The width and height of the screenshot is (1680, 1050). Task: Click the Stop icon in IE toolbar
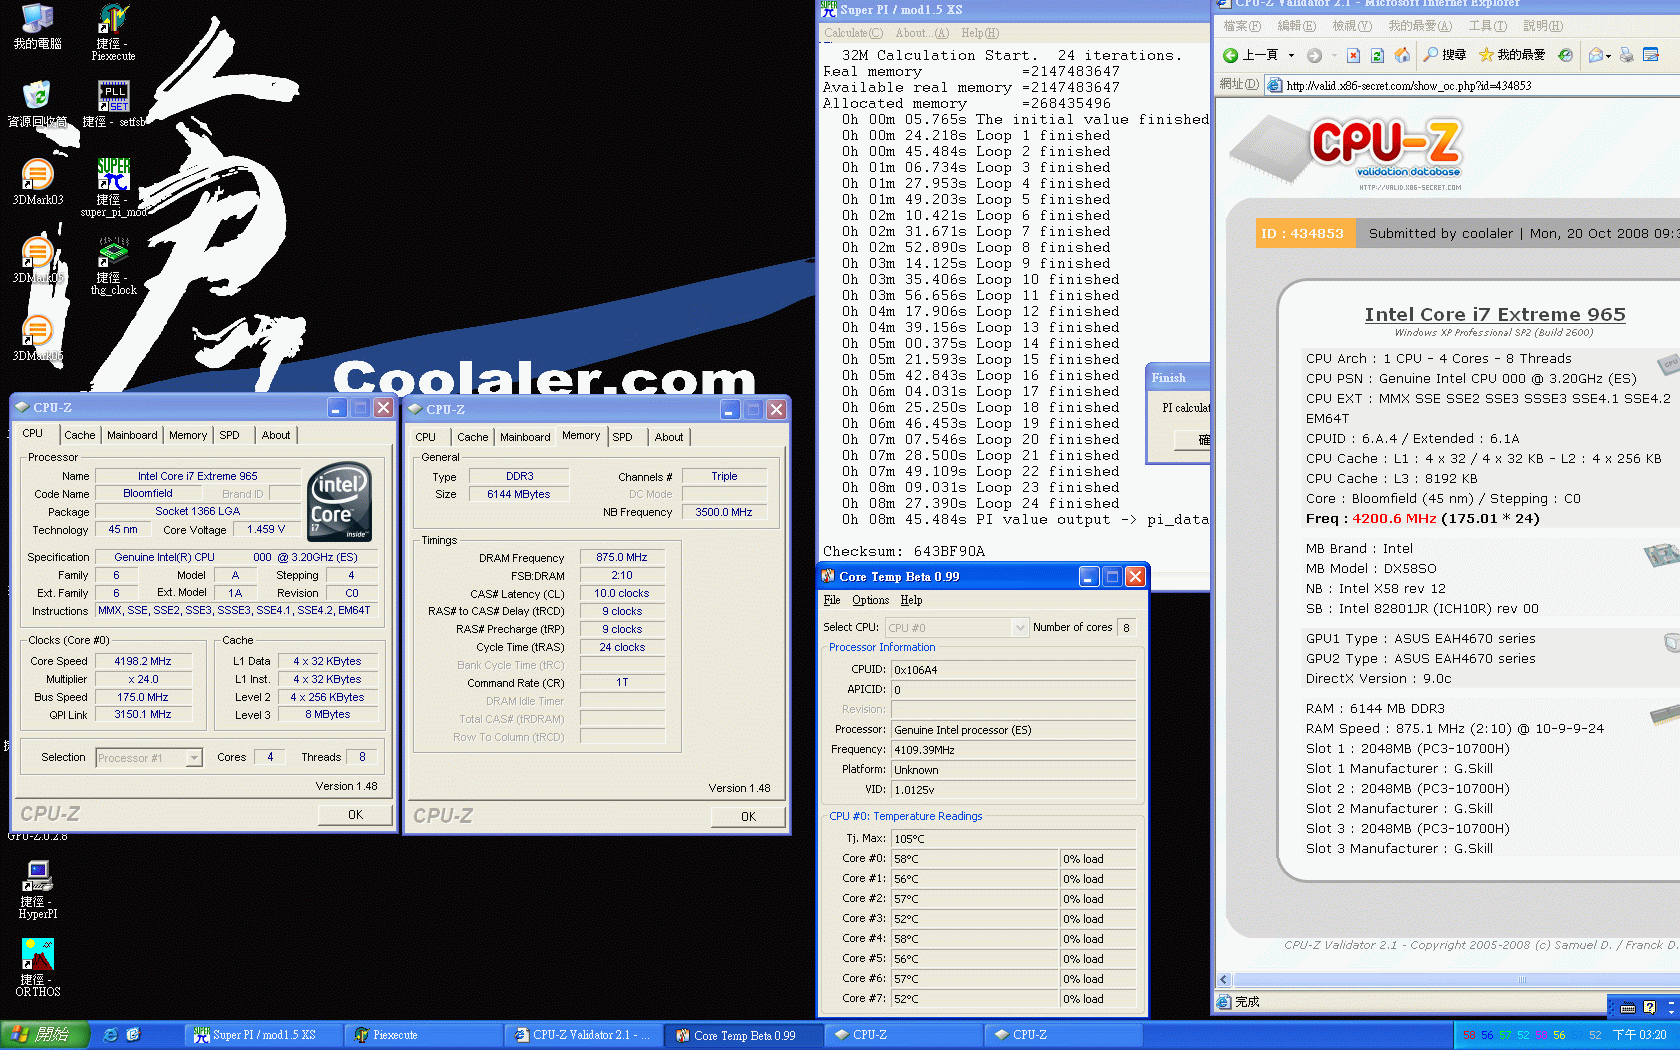[x=1353, y=55]
